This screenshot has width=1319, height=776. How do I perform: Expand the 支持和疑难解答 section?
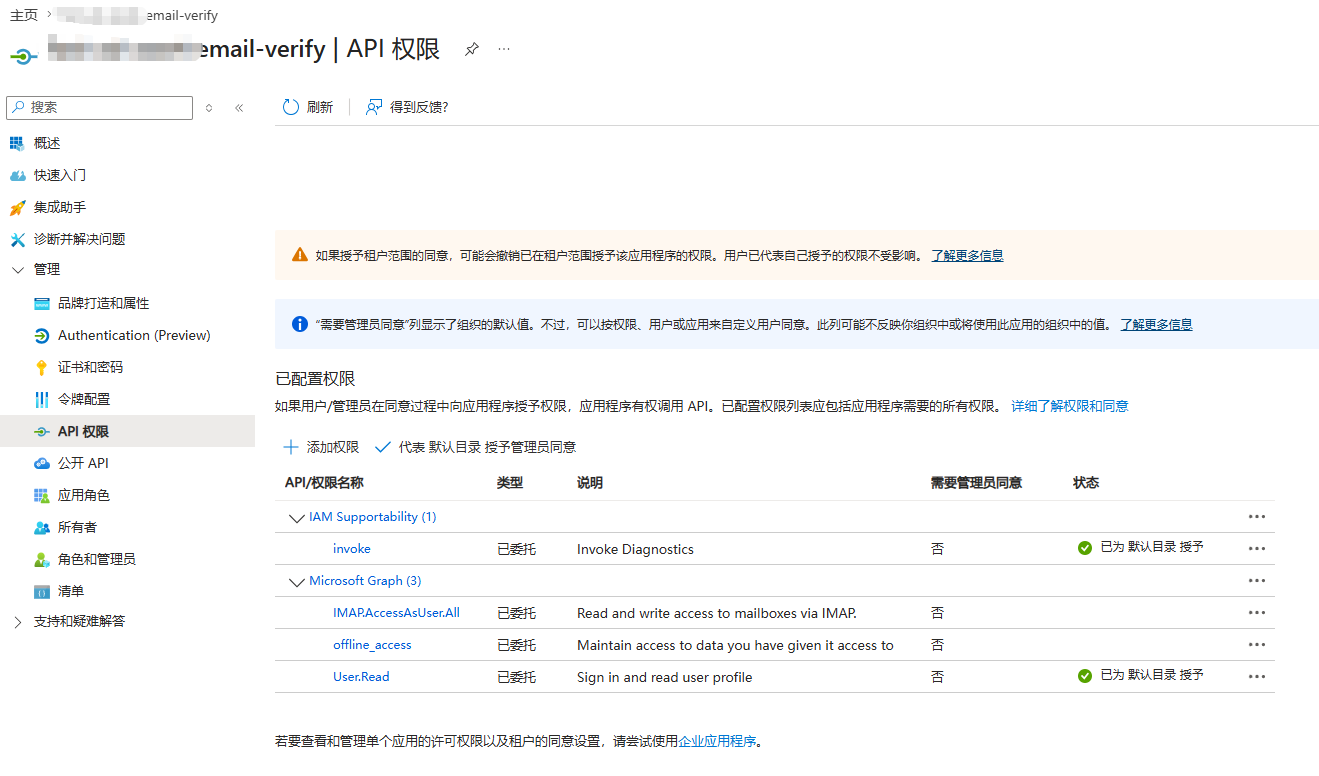(18, 622)
